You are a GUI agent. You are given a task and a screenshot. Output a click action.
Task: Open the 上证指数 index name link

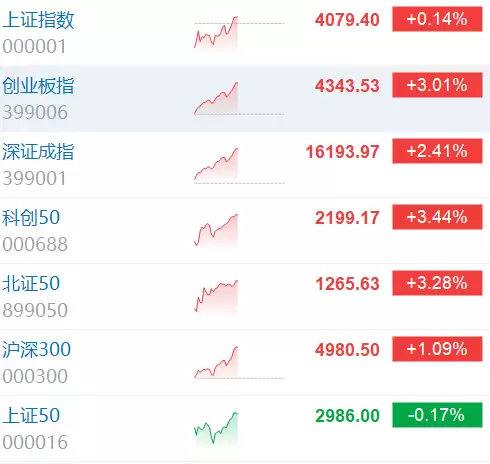coord(38,20)
